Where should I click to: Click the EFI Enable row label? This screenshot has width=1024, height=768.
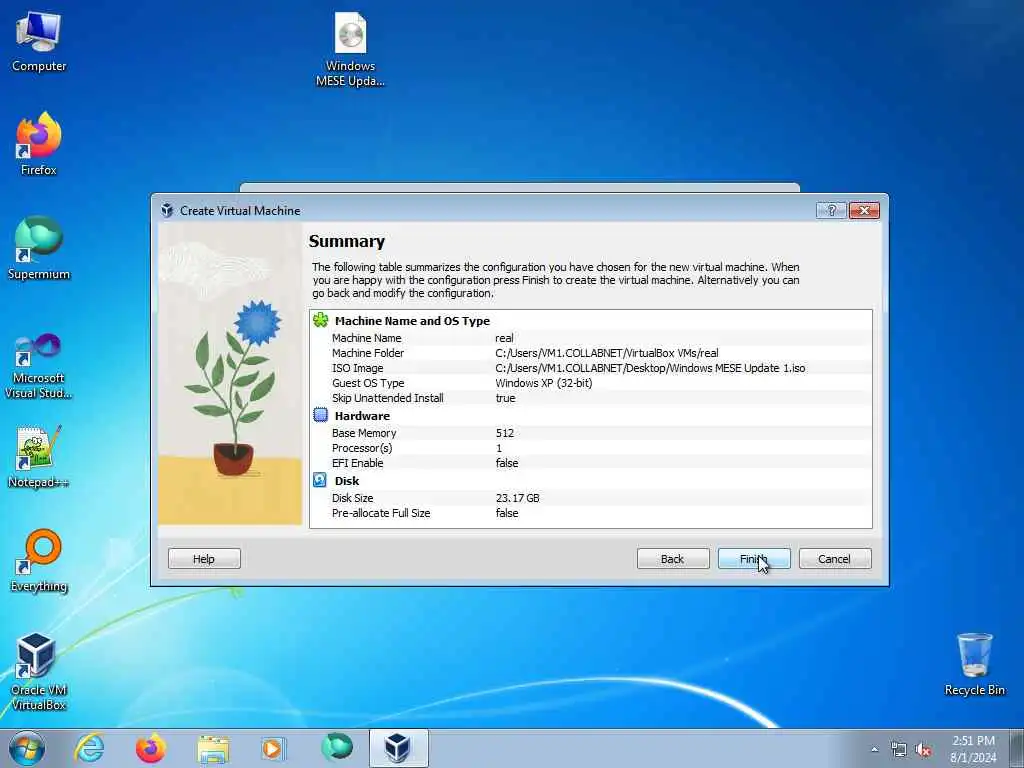(357, 463)
